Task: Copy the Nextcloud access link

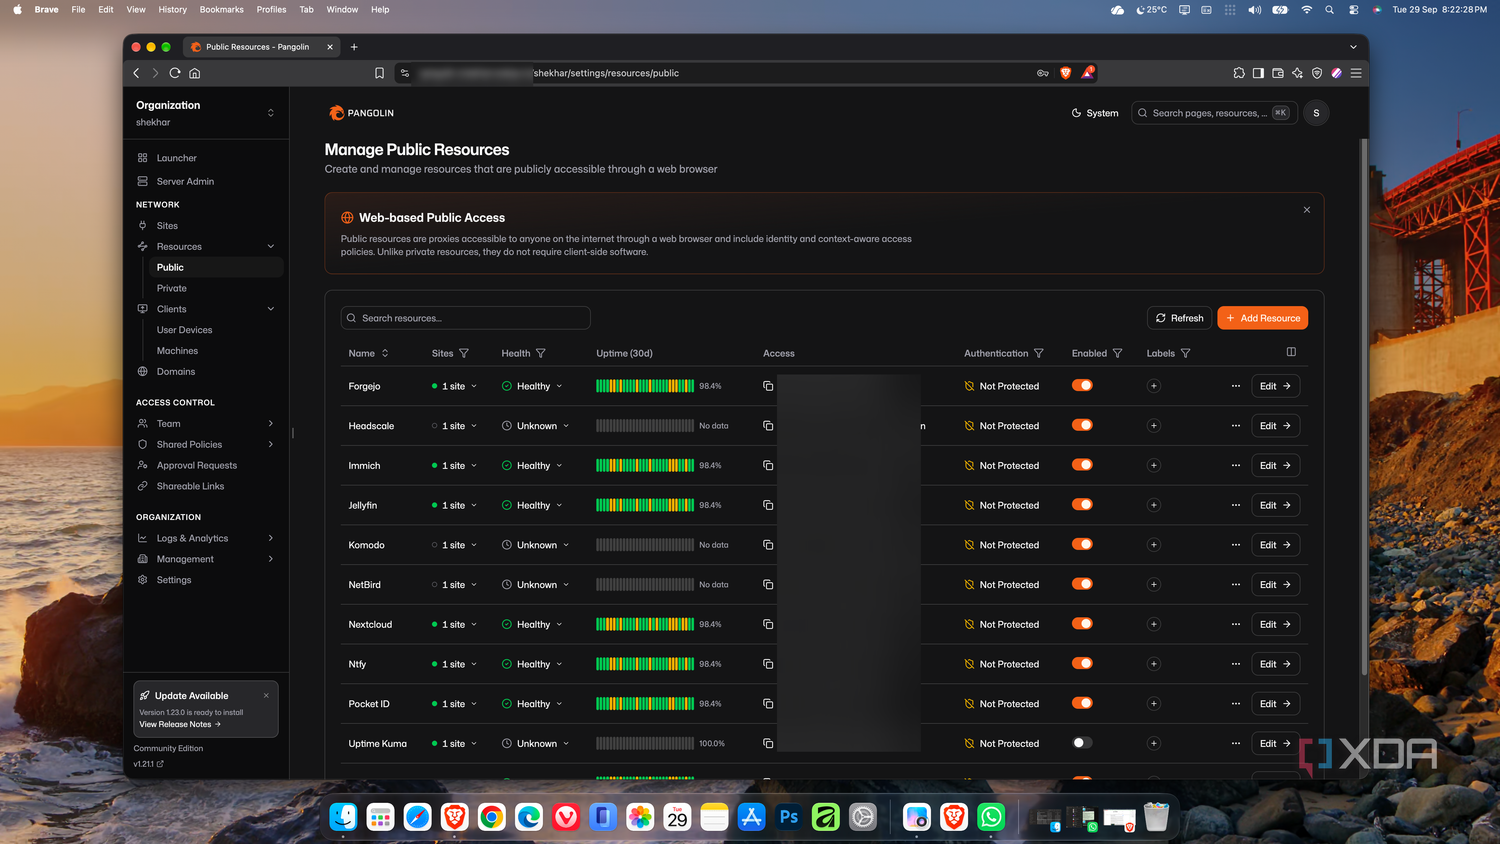Action: pyautogui.click(x=768, y=624)
